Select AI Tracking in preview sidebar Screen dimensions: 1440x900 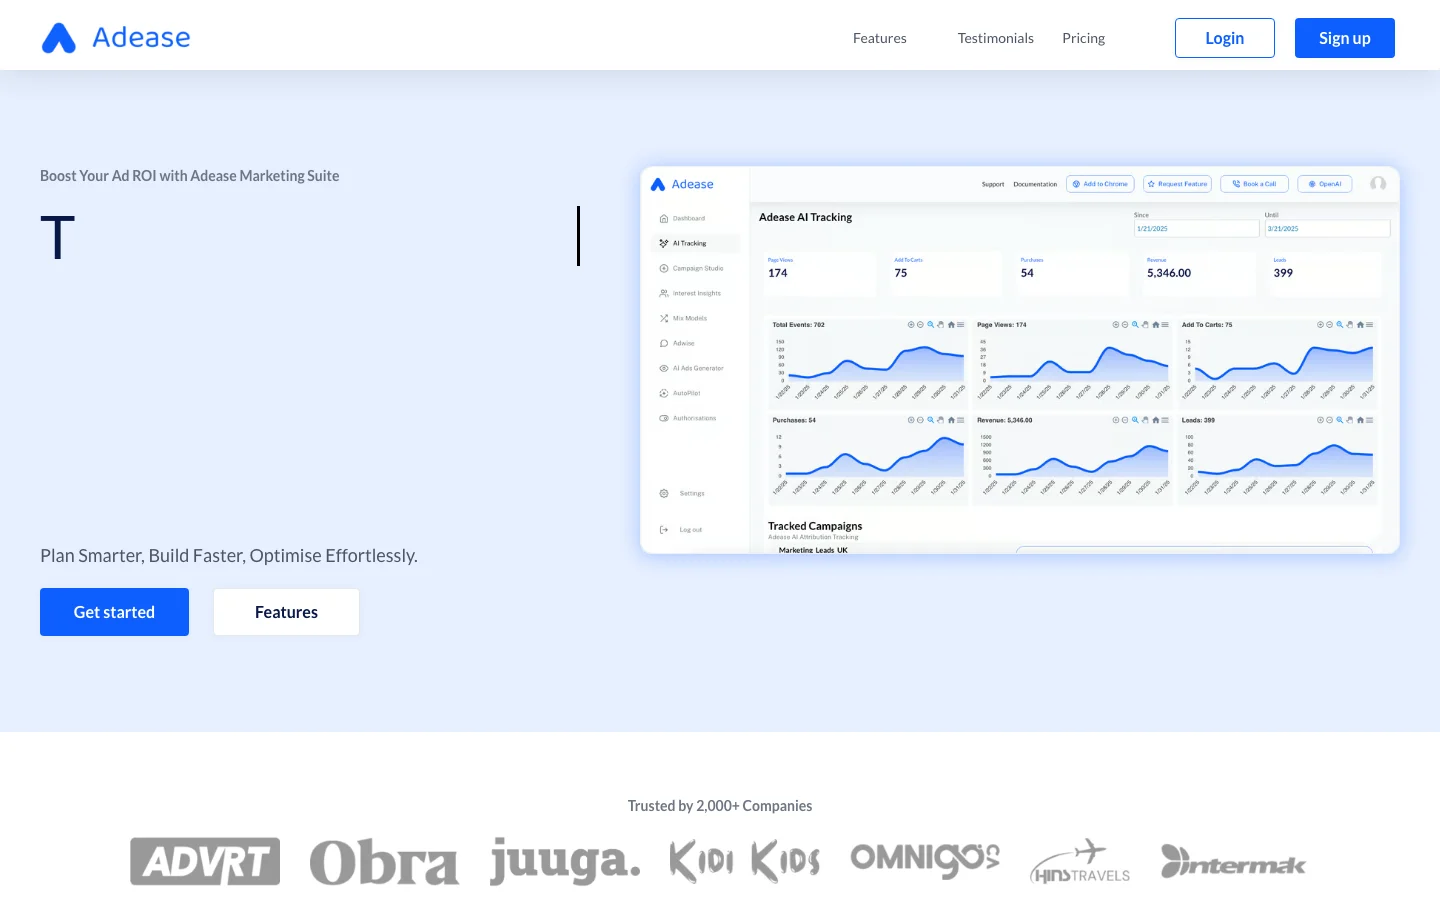click(695, 243)
